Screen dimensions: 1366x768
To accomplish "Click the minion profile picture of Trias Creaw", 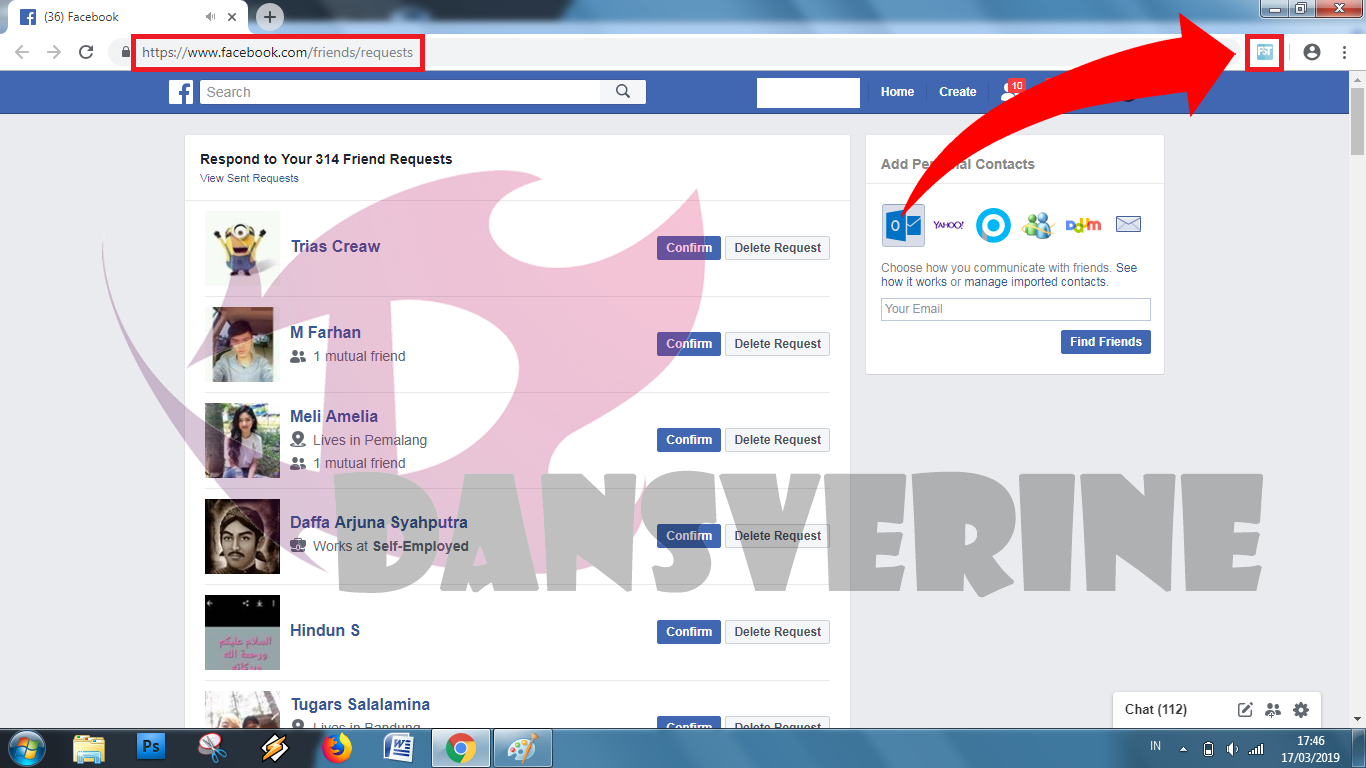I will pyautogui.click(x=242, y=248).
